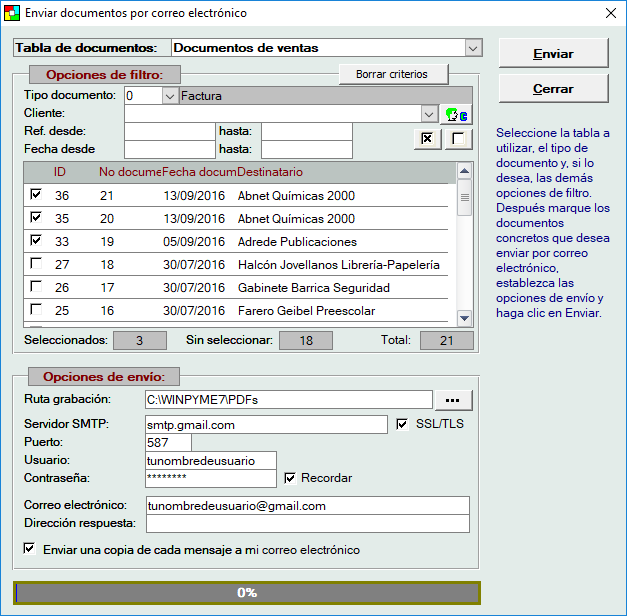Uncheck the document row with ID 36
The image size is (627, 616).
[x=37, y=195]
